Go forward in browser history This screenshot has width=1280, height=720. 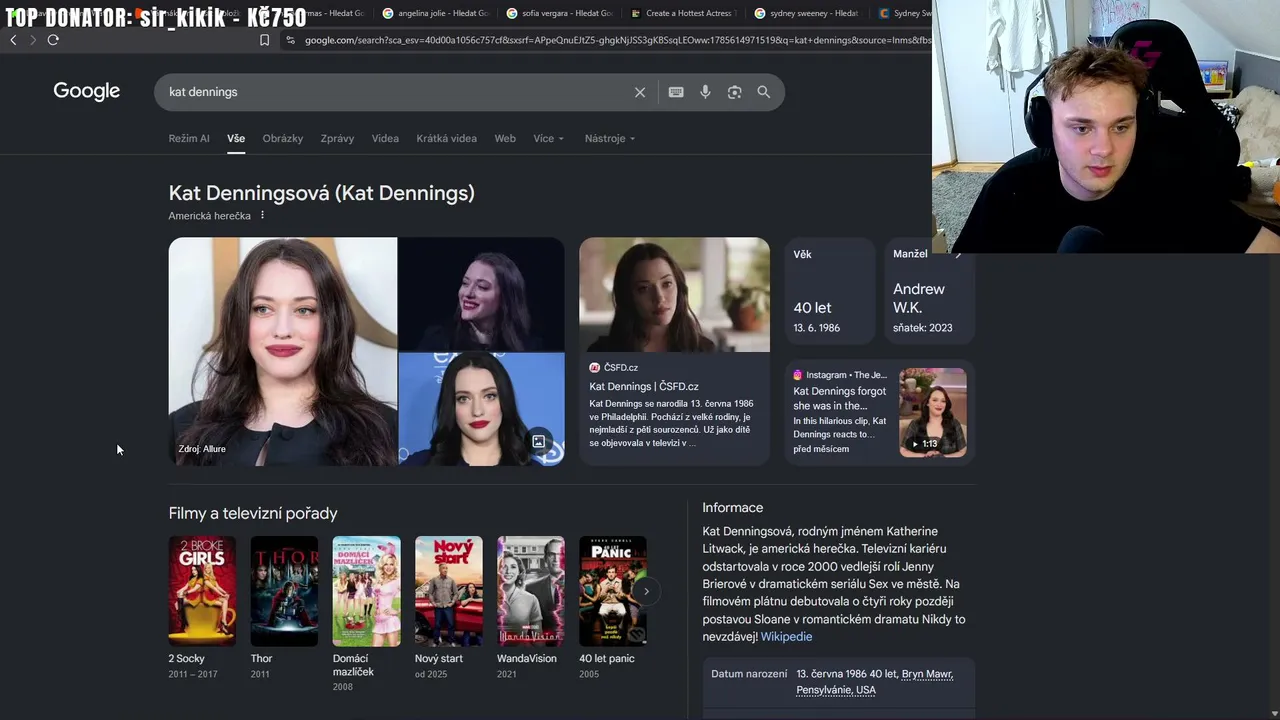pos(32,40)
